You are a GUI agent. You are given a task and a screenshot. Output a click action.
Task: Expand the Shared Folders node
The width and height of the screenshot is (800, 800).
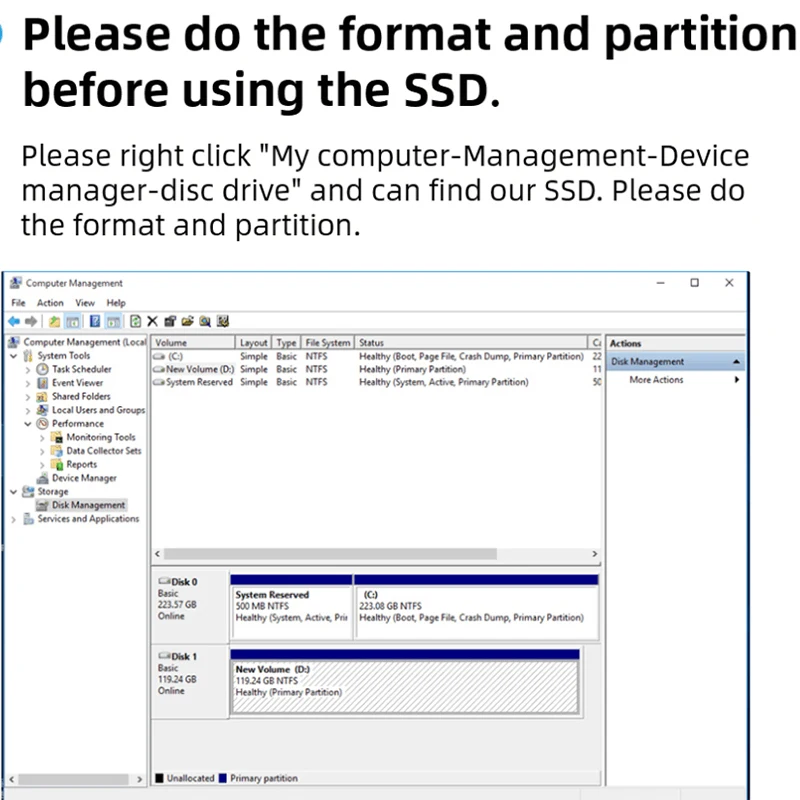pos(28,397)
